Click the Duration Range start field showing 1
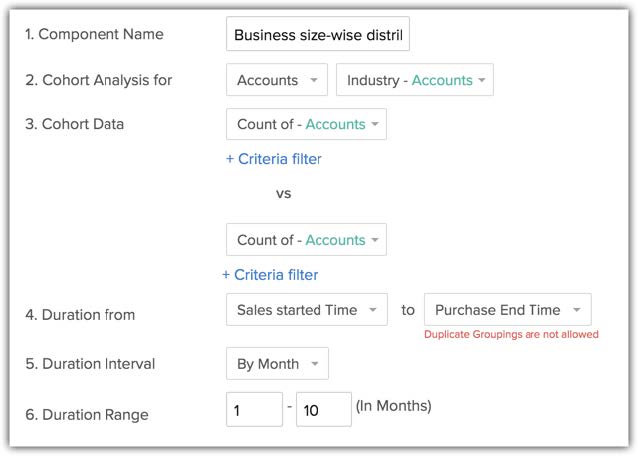 pyautogui.click(x=254, y=409)
